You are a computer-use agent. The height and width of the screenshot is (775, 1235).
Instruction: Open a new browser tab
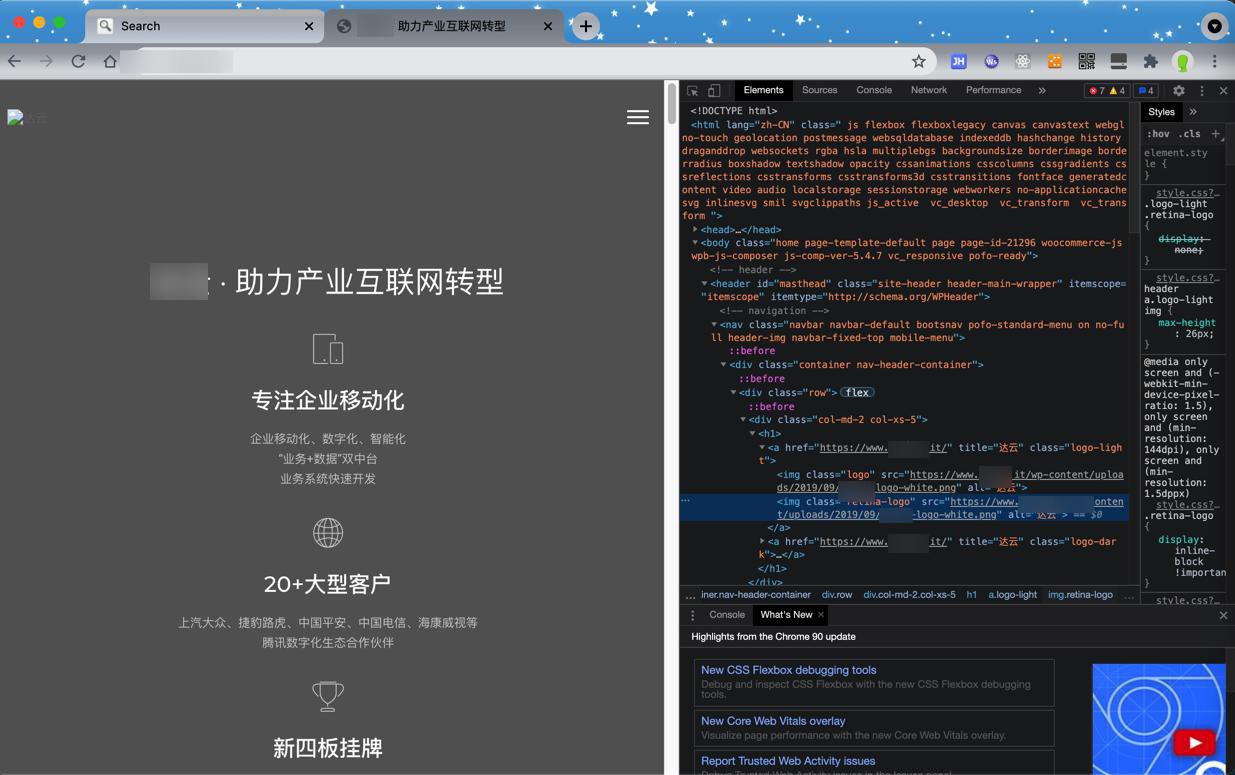point(586,26)
